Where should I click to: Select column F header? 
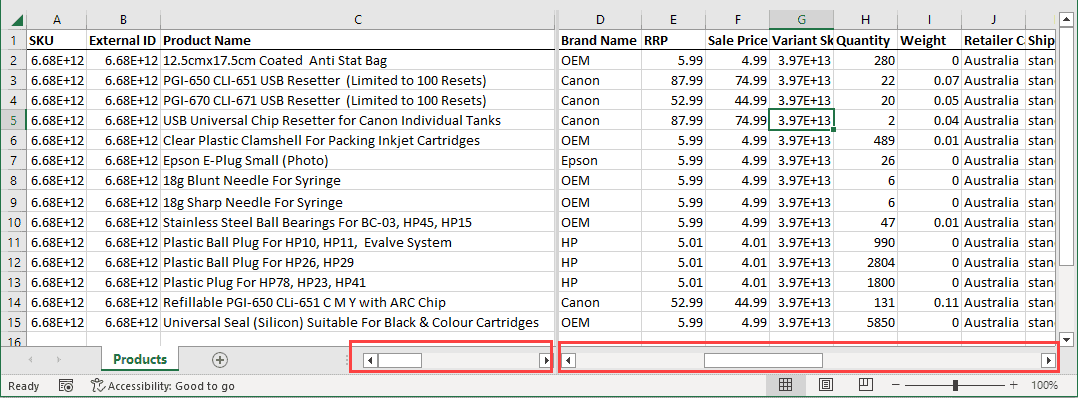(x=737, y=20)
